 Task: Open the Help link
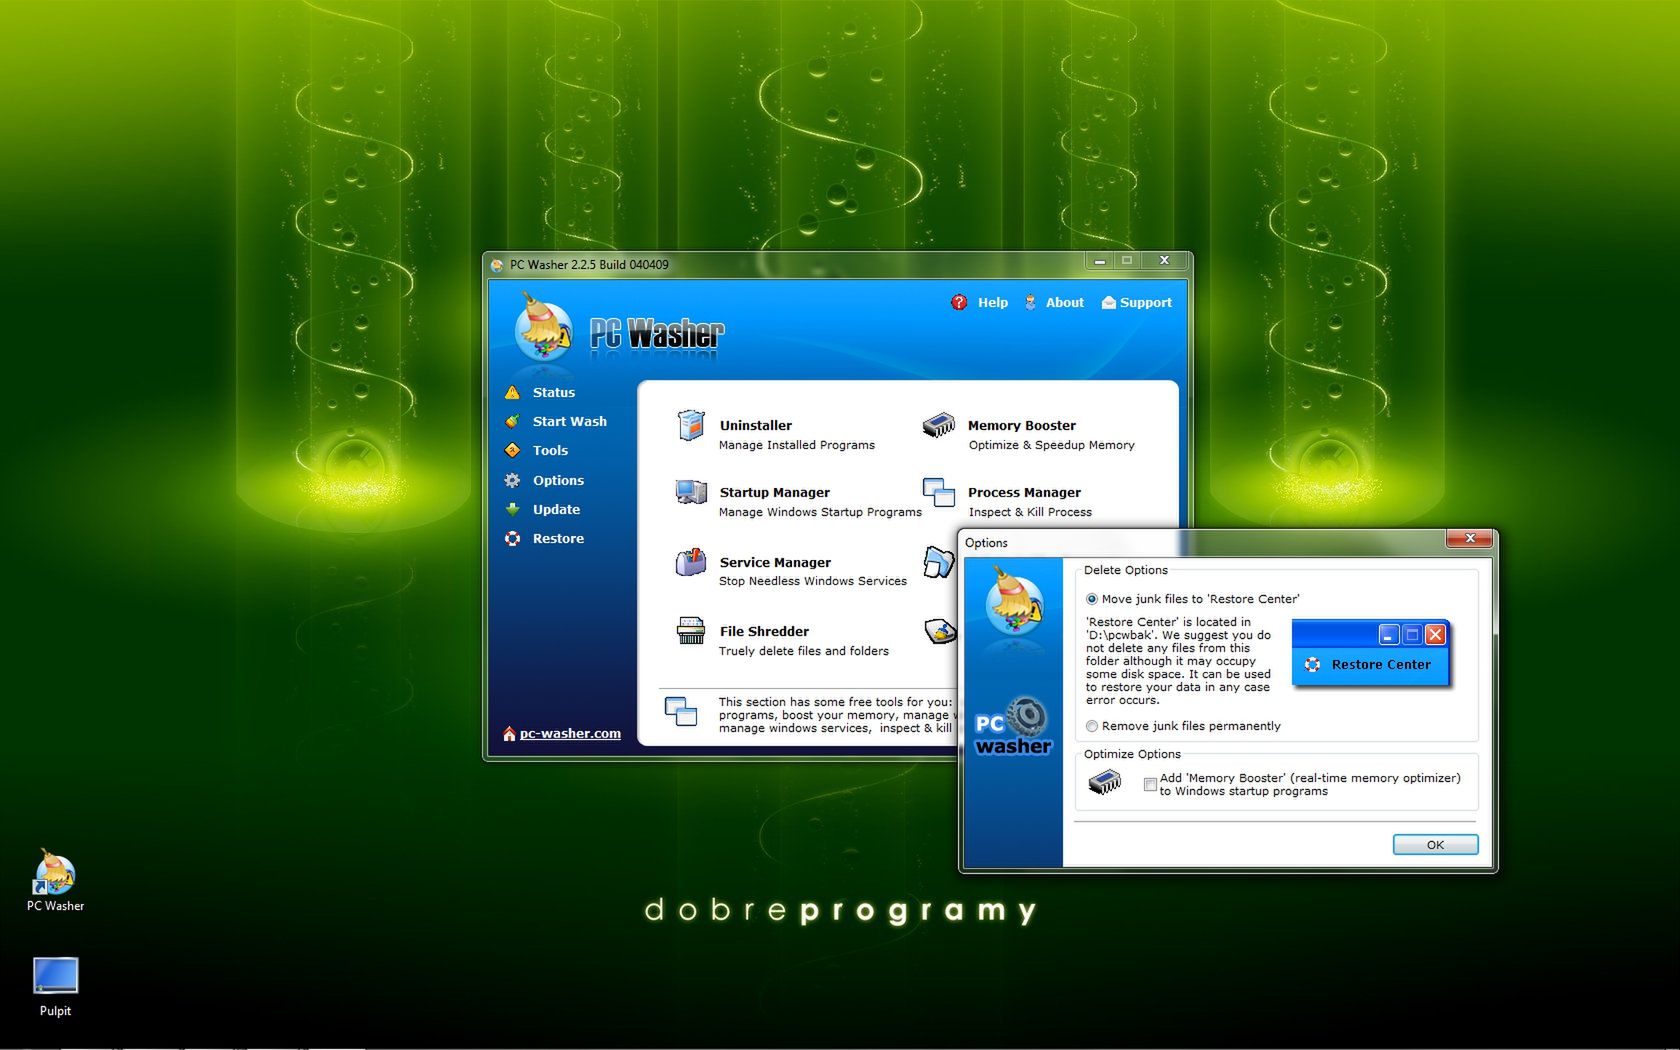992,303
